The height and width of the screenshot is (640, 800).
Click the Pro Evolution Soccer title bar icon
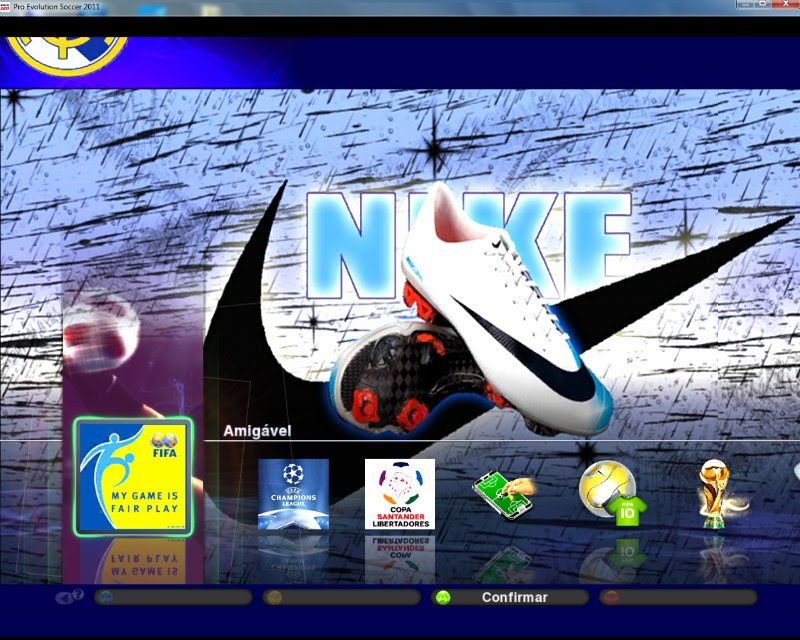[6, 6]
